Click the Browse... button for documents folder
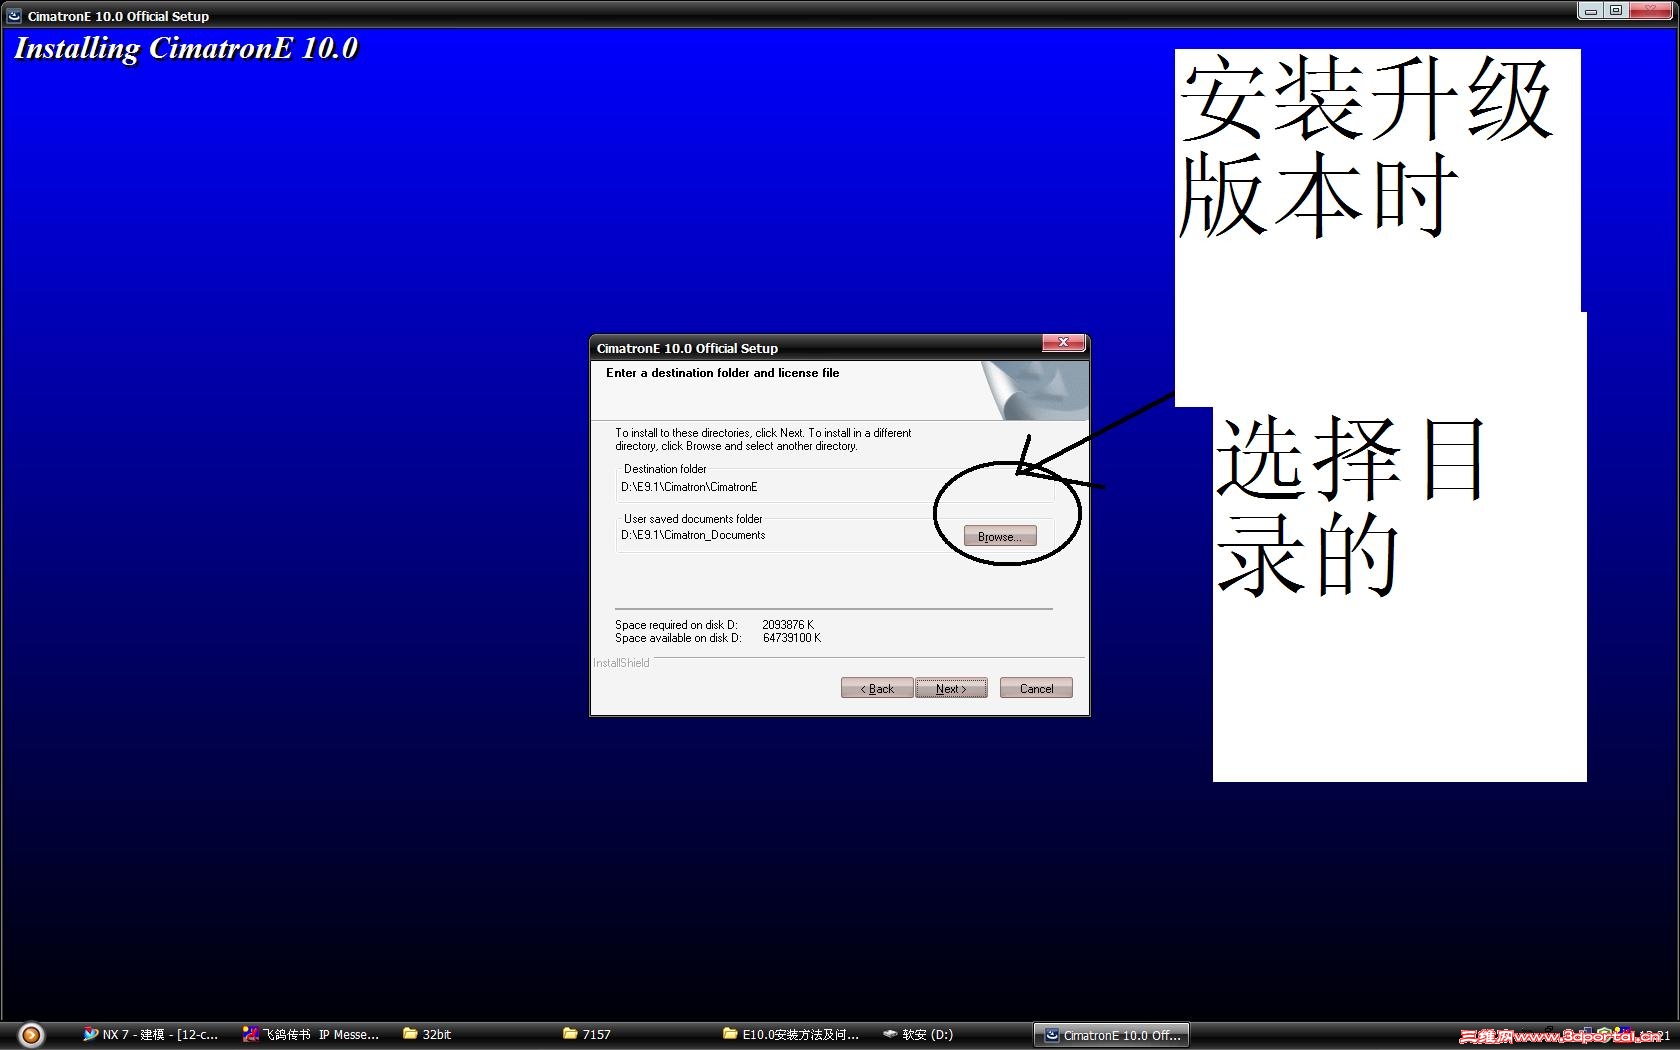Viewport: 1680px width, 1050px height. 1000,537
